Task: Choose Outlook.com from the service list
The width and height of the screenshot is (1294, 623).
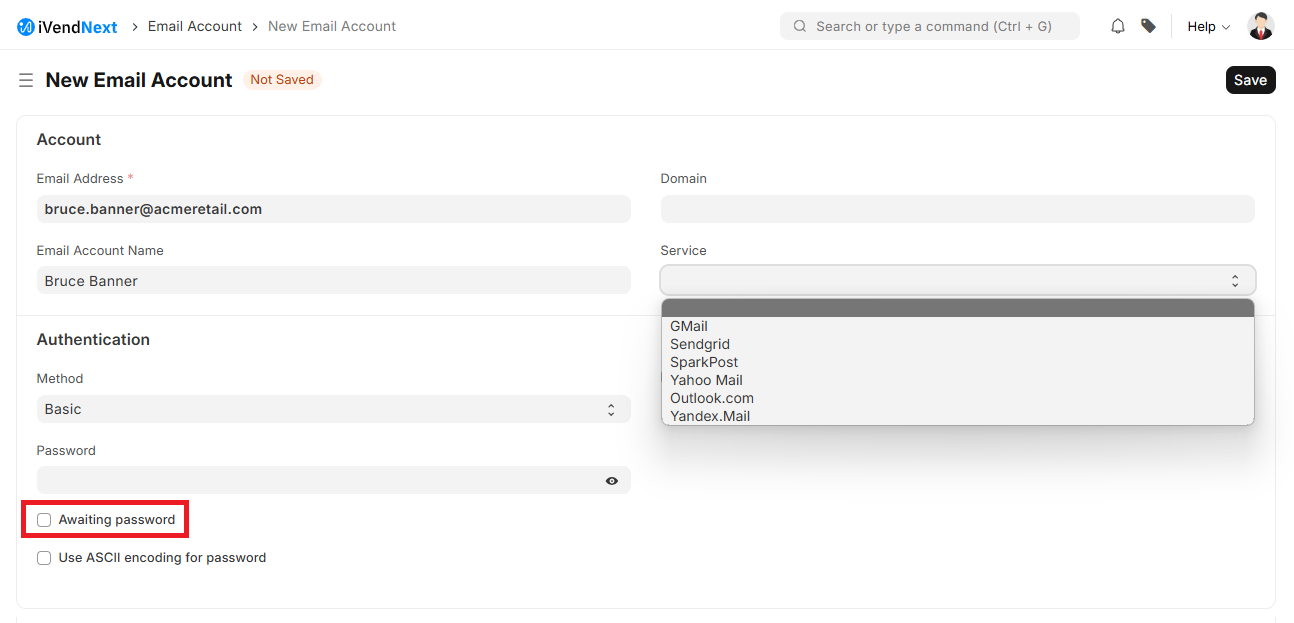Action: pos(711,398)
